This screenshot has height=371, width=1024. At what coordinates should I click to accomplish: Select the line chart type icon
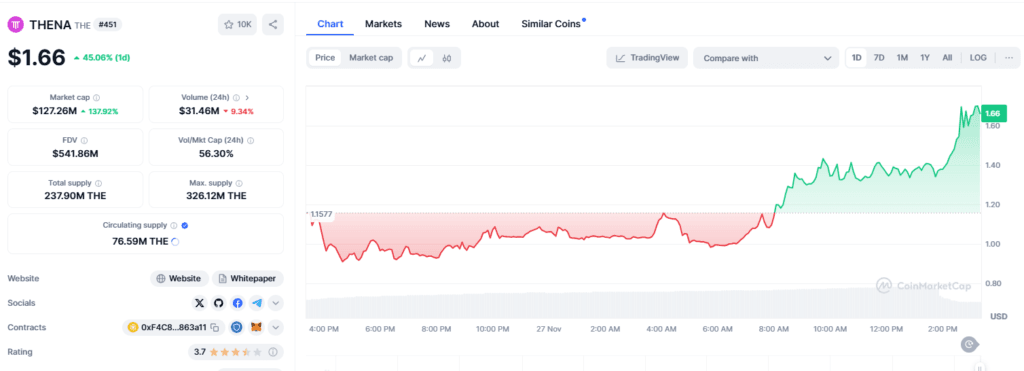coord(422,58)
